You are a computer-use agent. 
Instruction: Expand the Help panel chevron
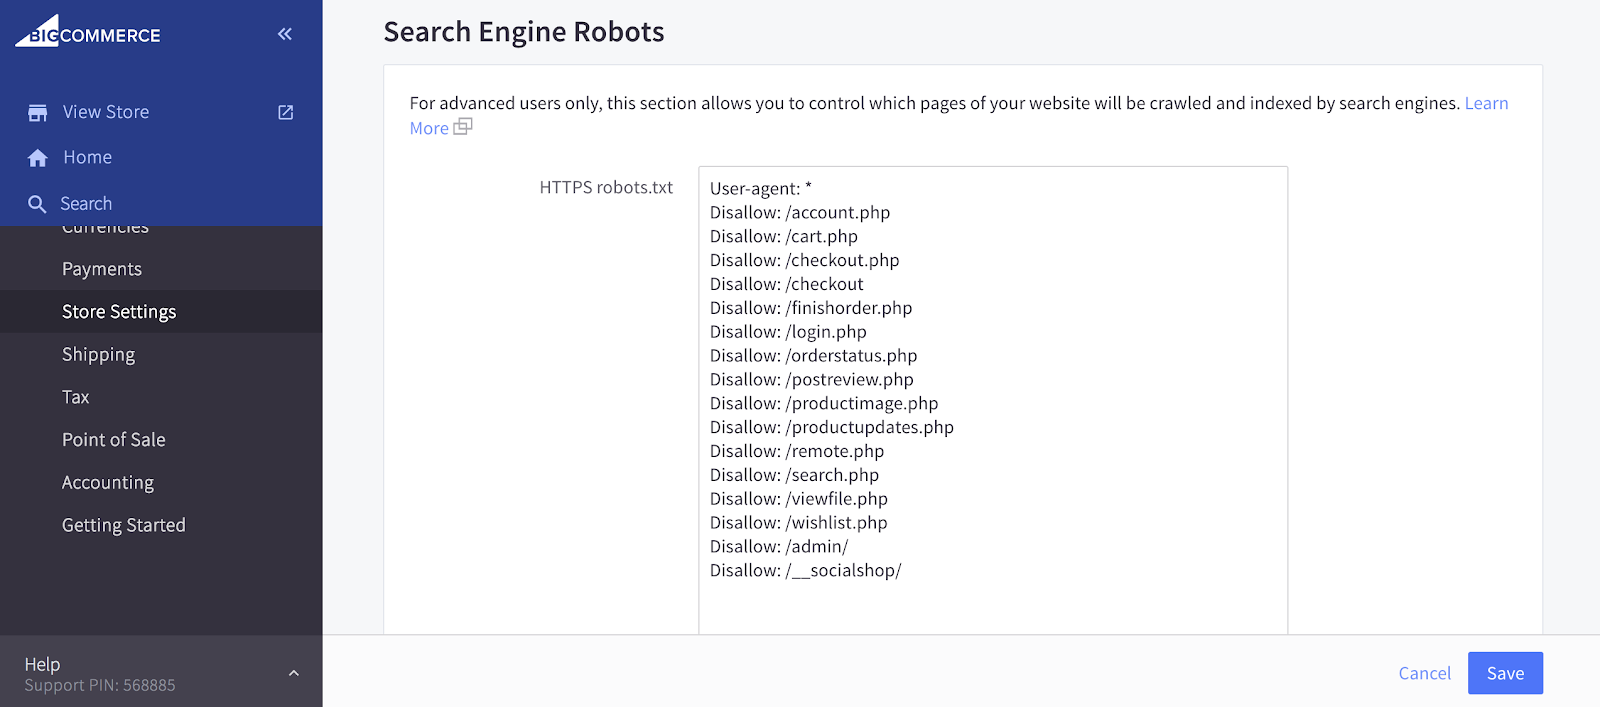click(294, 673)
